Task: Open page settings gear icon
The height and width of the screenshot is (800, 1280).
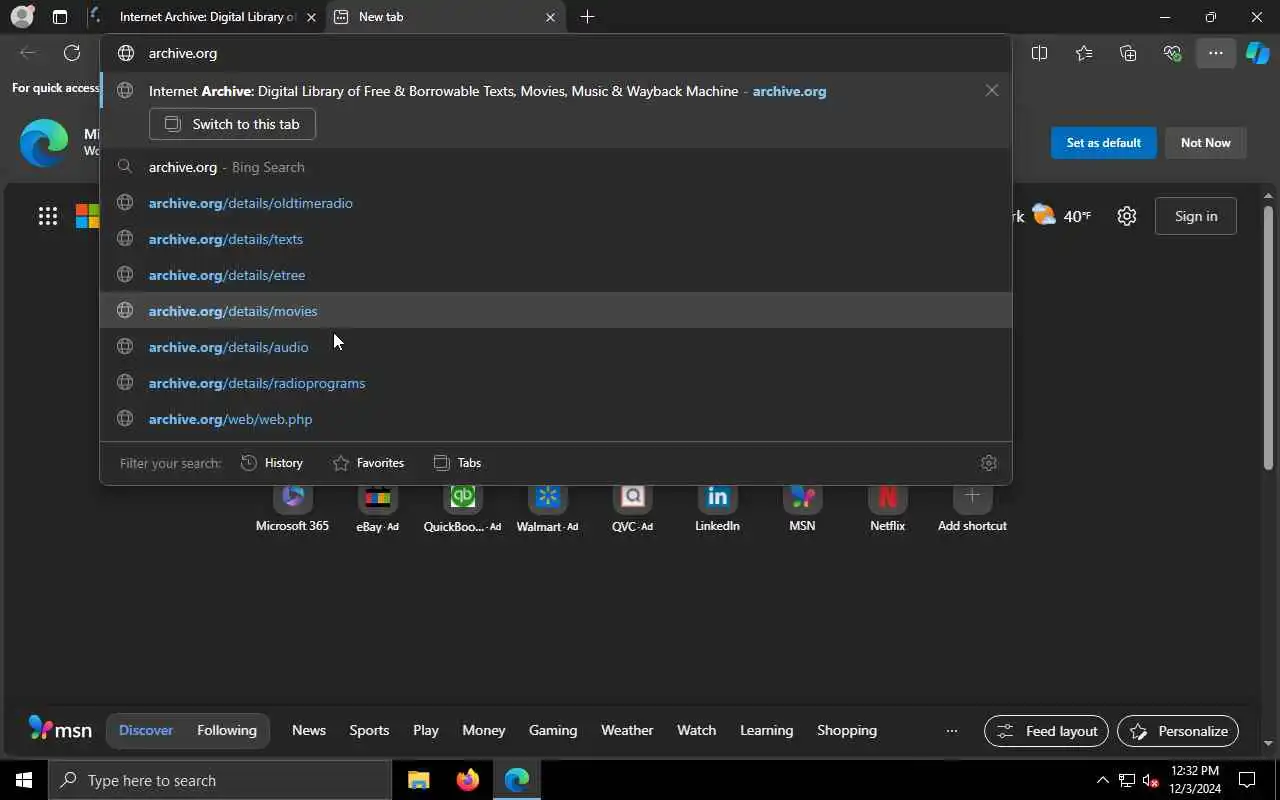Action: 1127,216
